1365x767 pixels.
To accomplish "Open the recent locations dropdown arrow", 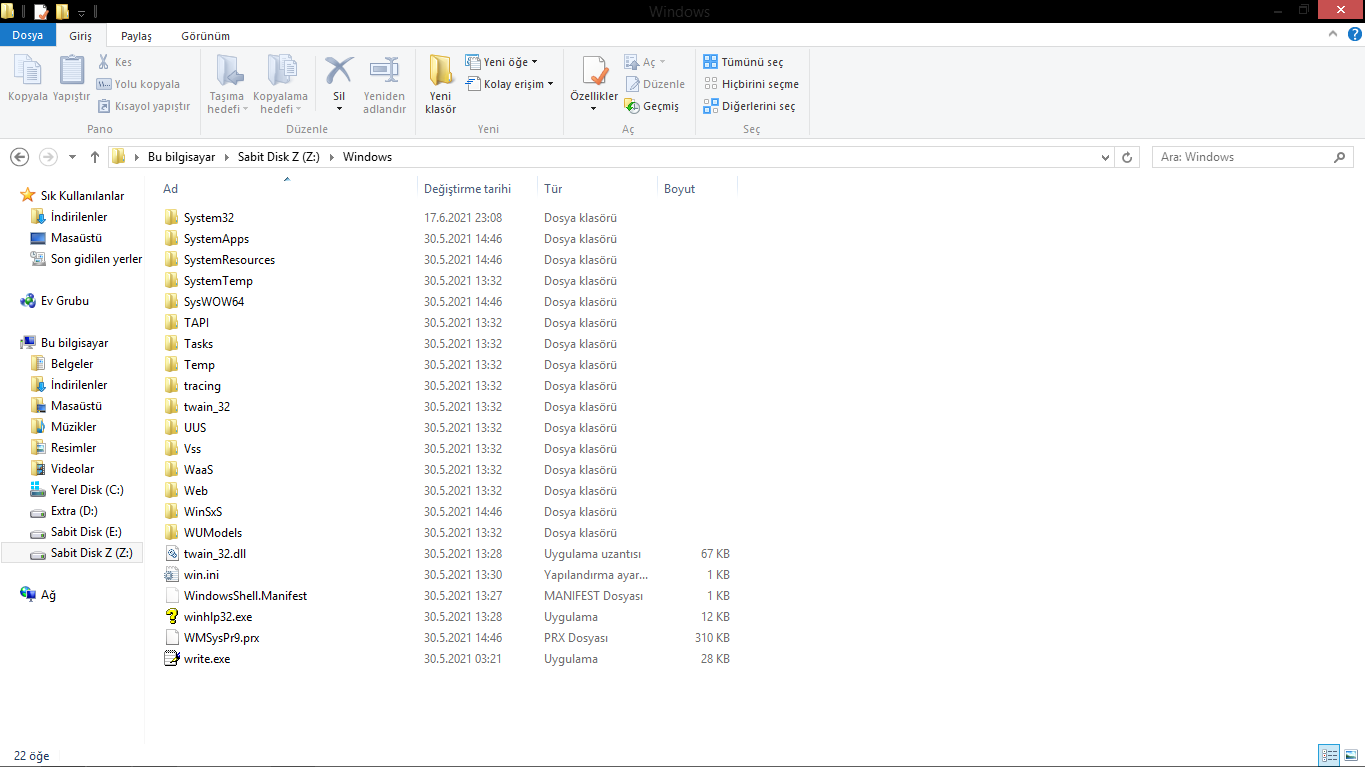I will [72, 157].
